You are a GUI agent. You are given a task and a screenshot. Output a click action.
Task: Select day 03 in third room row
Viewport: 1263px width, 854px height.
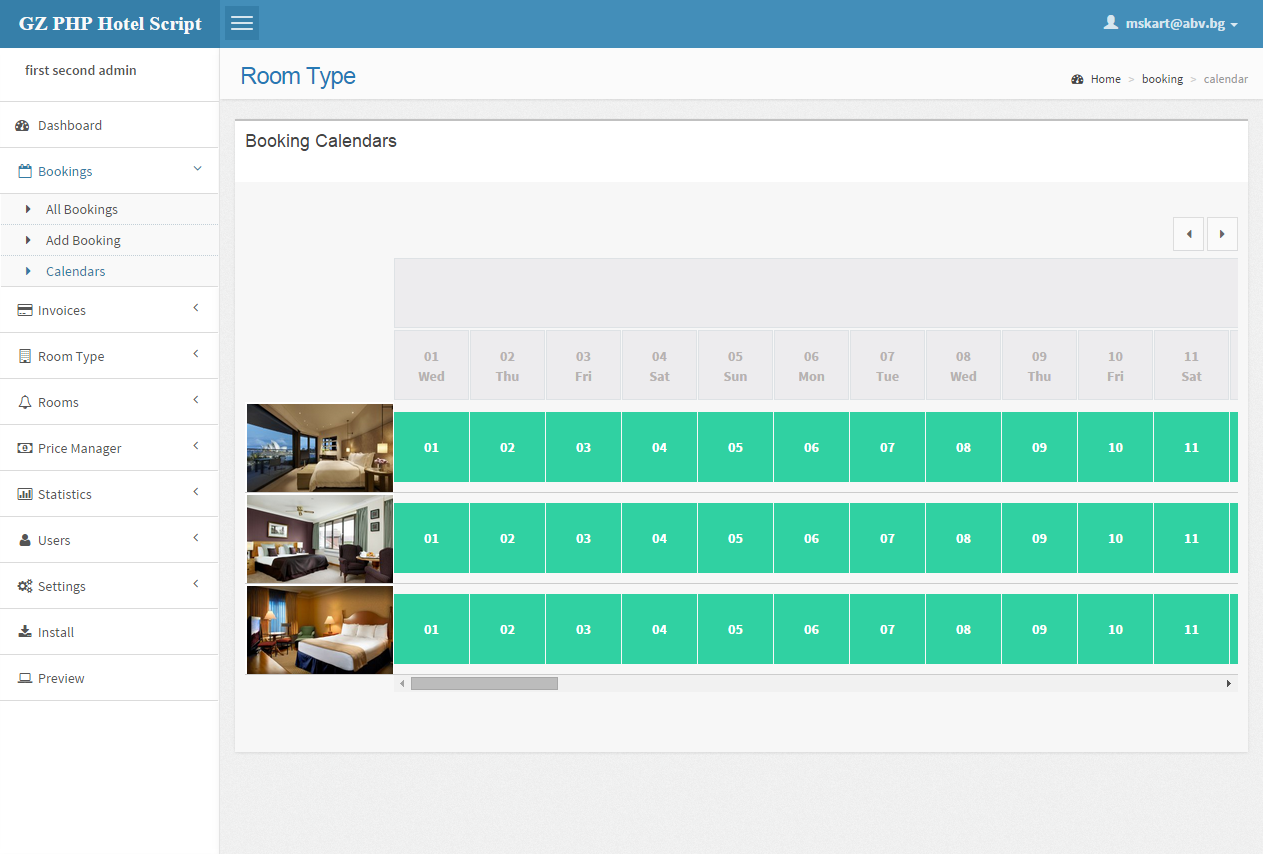point(583,629)
